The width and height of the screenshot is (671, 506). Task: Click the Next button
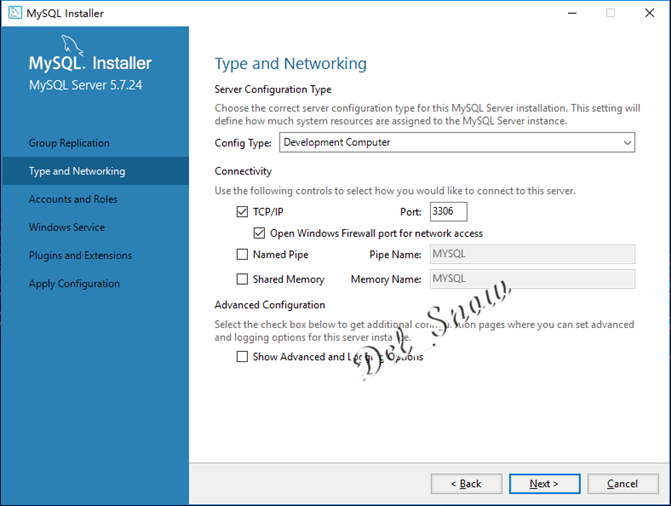coord(545,484)
